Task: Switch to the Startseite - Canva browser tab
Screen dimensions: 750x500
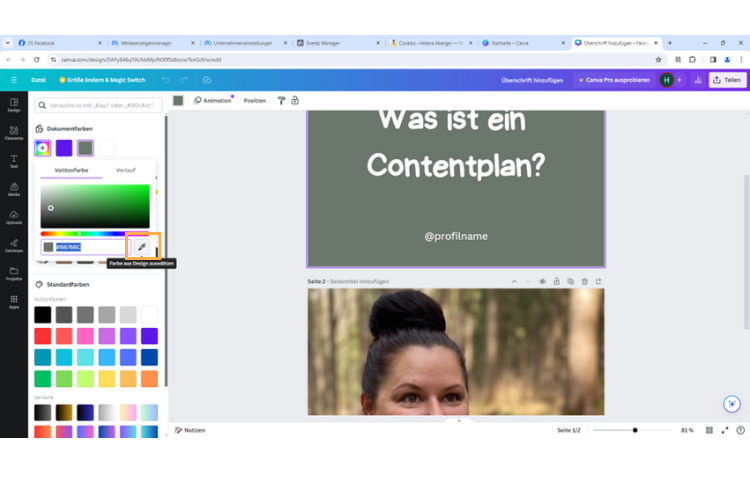Action: pyautogui.click(x=521, y=43)
